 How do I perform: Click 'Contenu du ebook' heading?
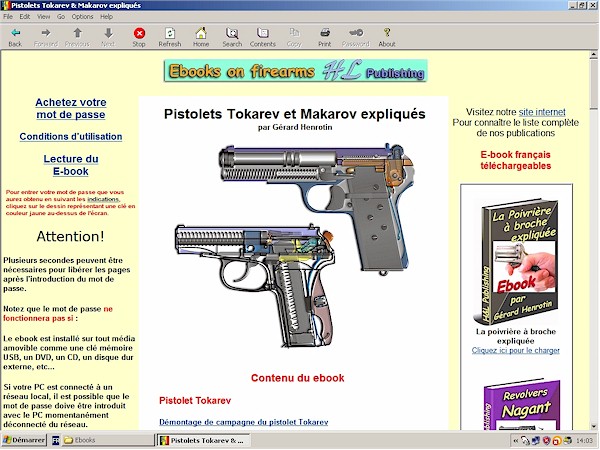click(x=297, y=378)
